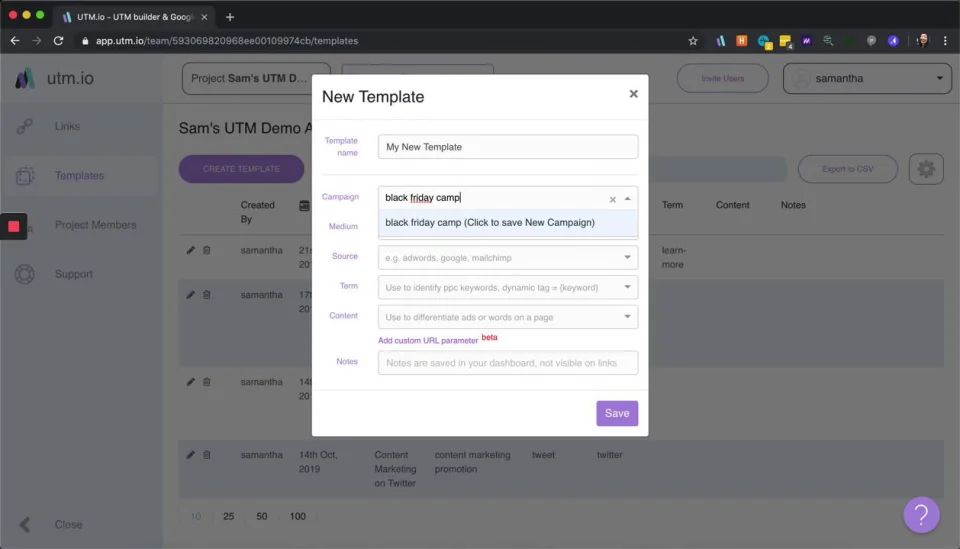Image resolution: width=960 pixels, height=549 pixels.
Task: Open the samantha account dropdown
Action: coord(867,78)
